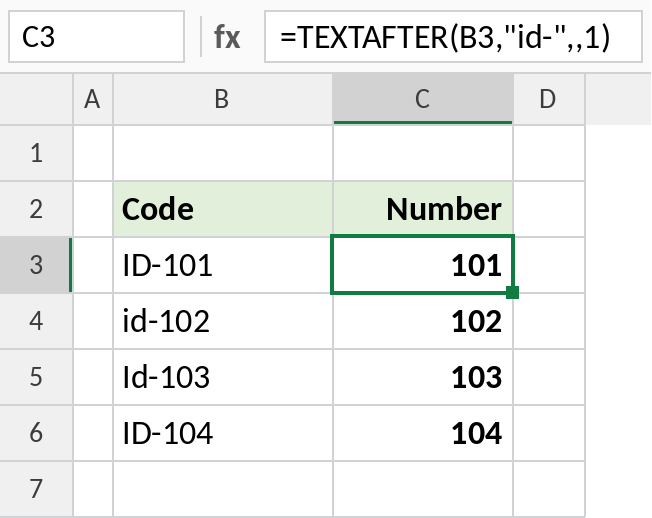The height and width of the screenshot is (518, 652).
Task: Click cell showing 103
Action: pos(423,377)
